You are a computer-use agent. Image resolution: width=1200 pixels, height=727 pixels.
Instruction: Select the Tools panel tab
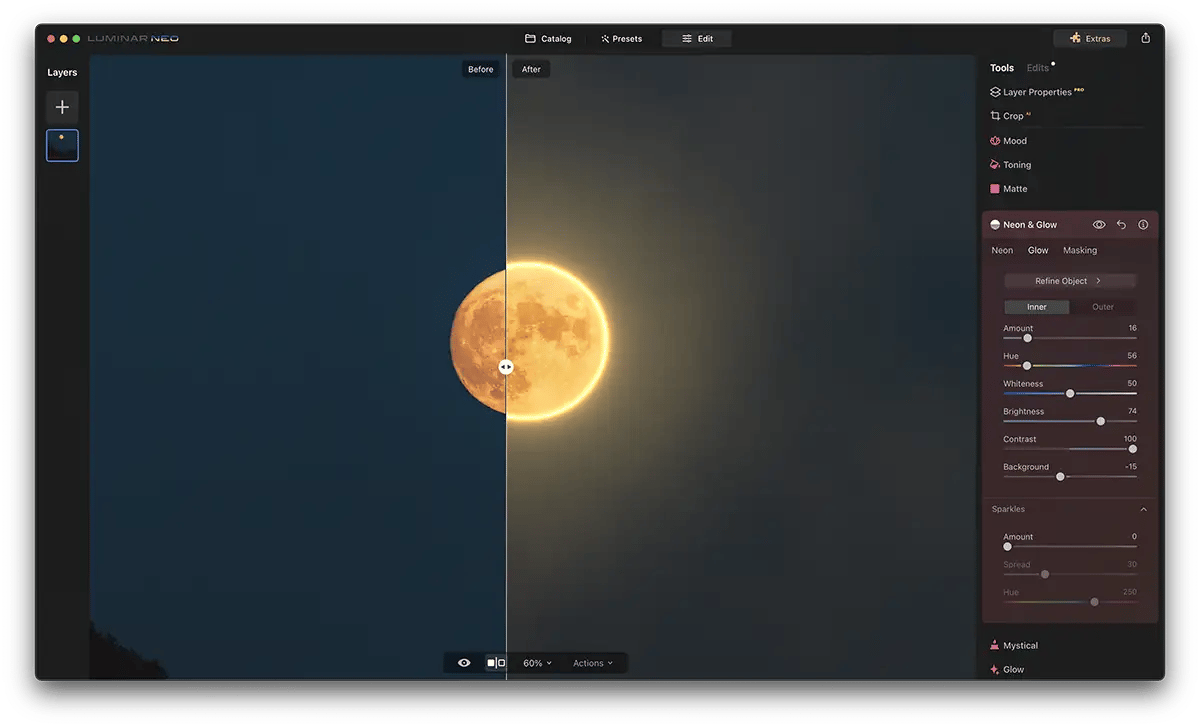(1002, 68)
